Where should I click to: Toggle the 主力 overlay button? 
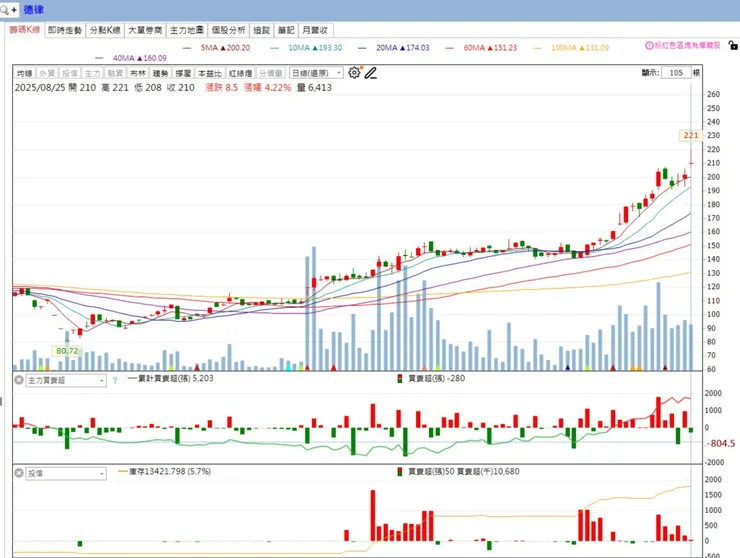point(92,73)
